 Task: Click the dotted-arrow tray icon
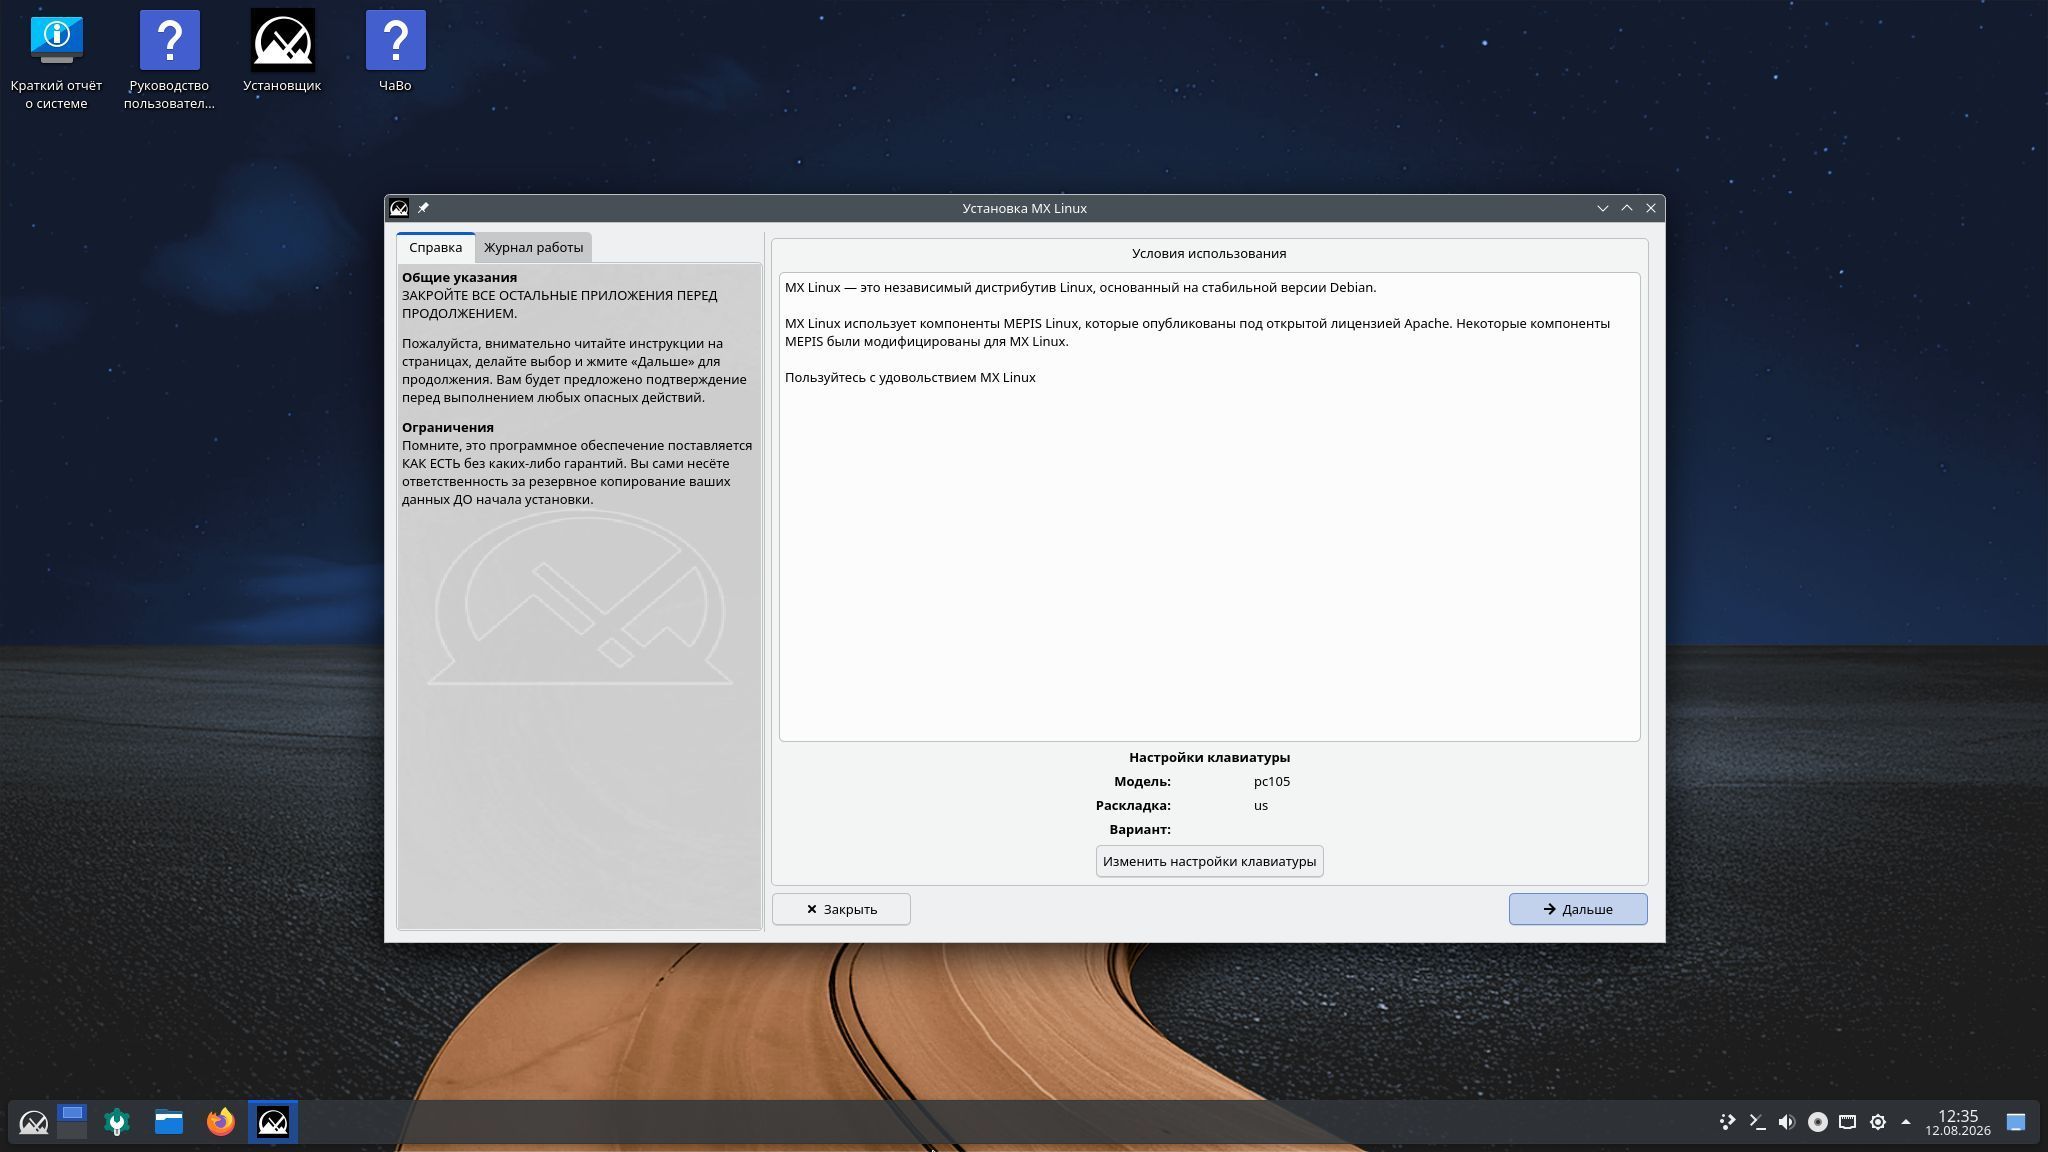coord(1727,1122)
